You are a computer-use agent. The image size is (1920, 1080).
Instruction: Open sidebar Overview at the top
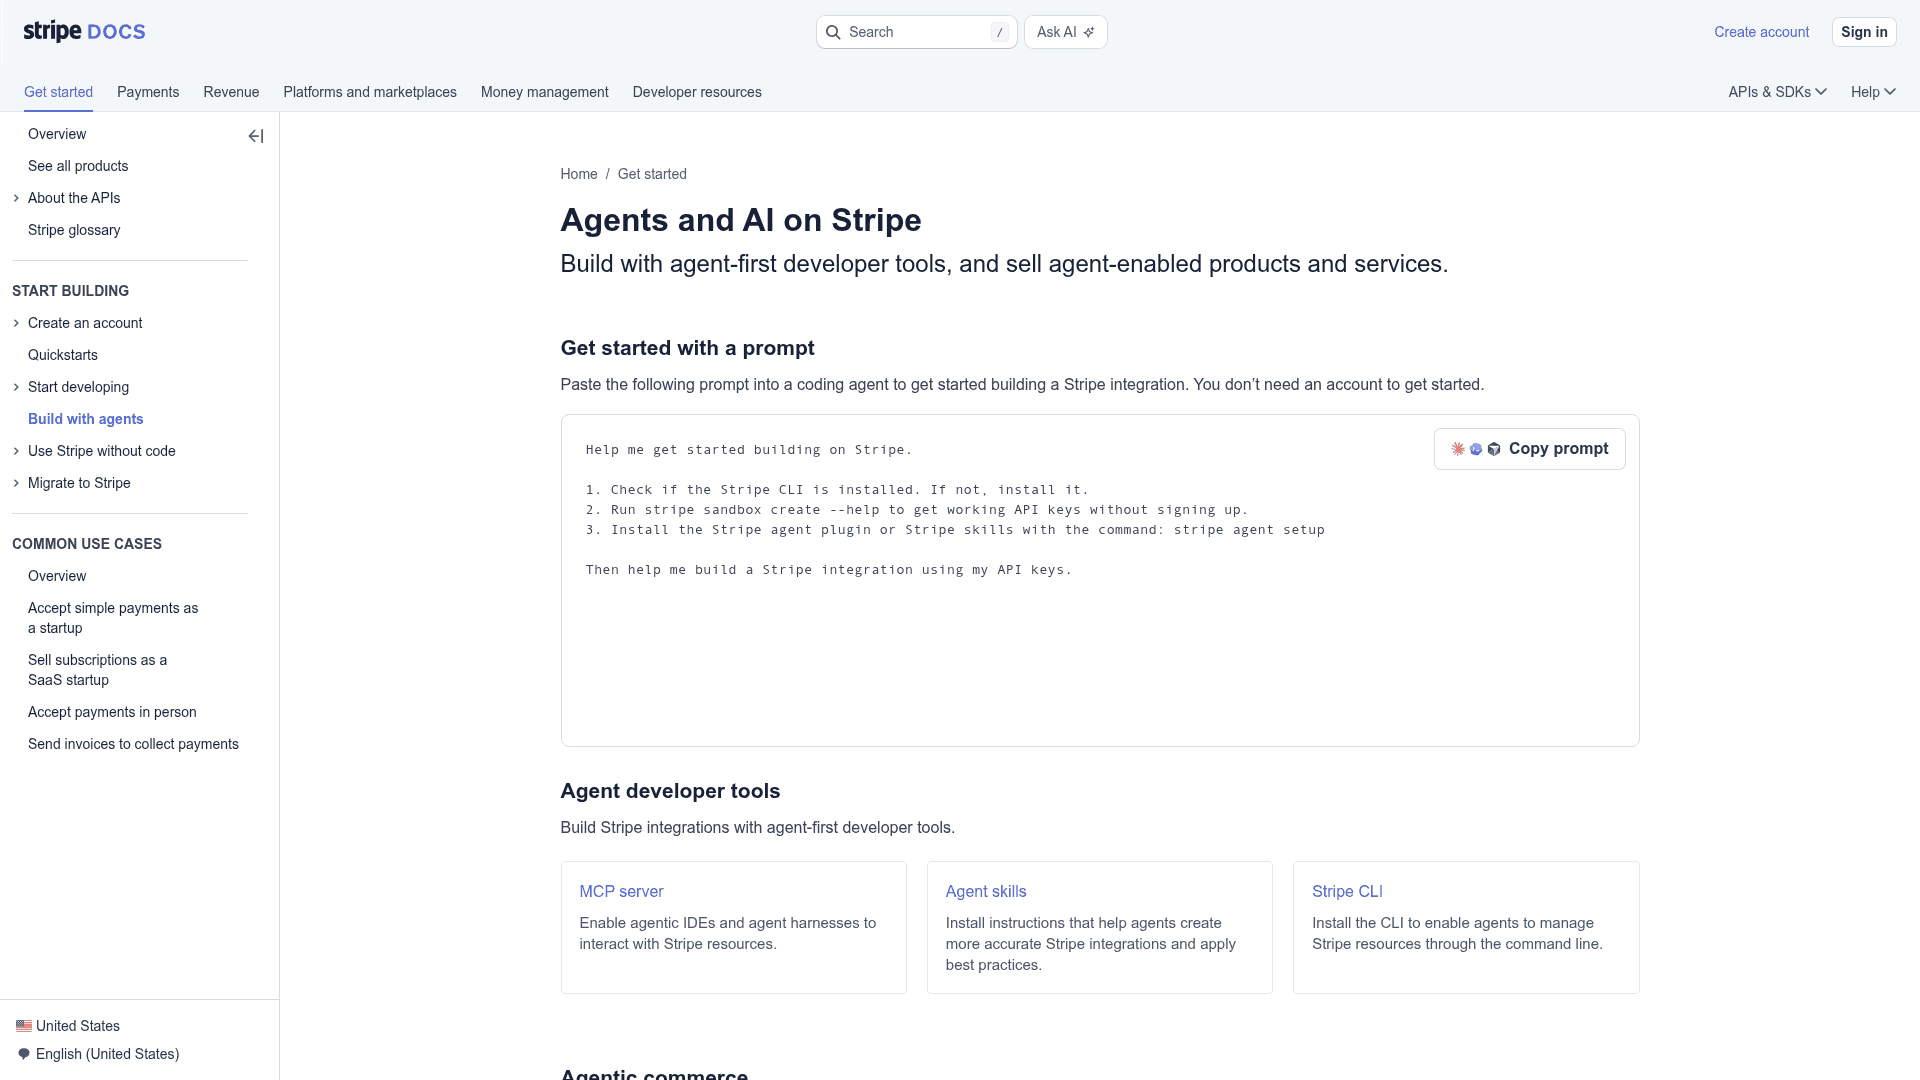tap(57, 134)
